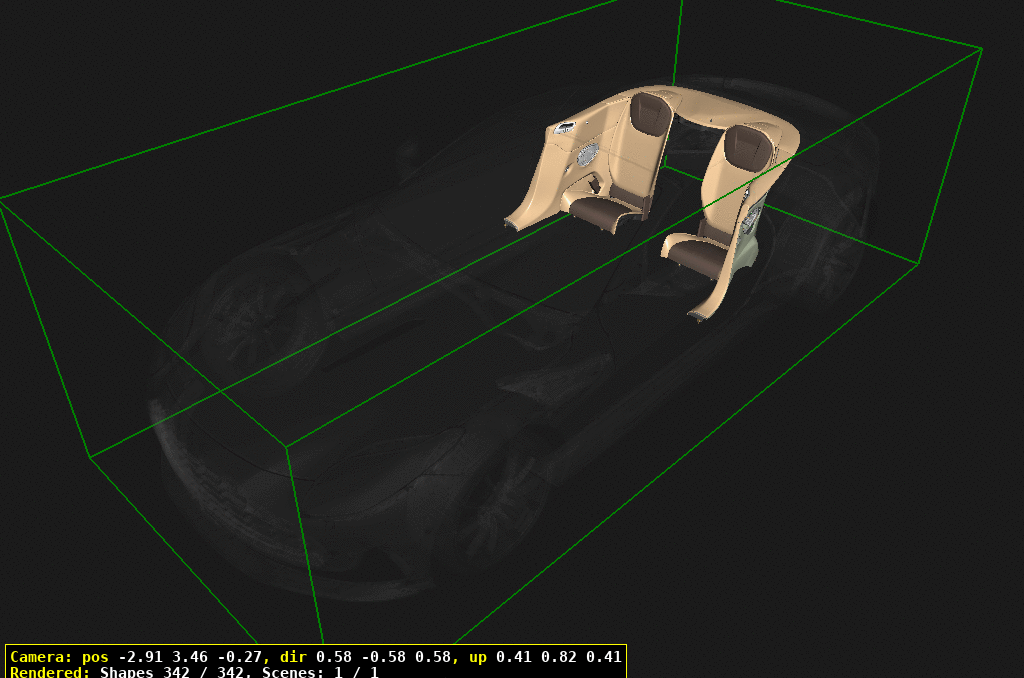Click the bounding box's front vertical edge

coord(305,540)
